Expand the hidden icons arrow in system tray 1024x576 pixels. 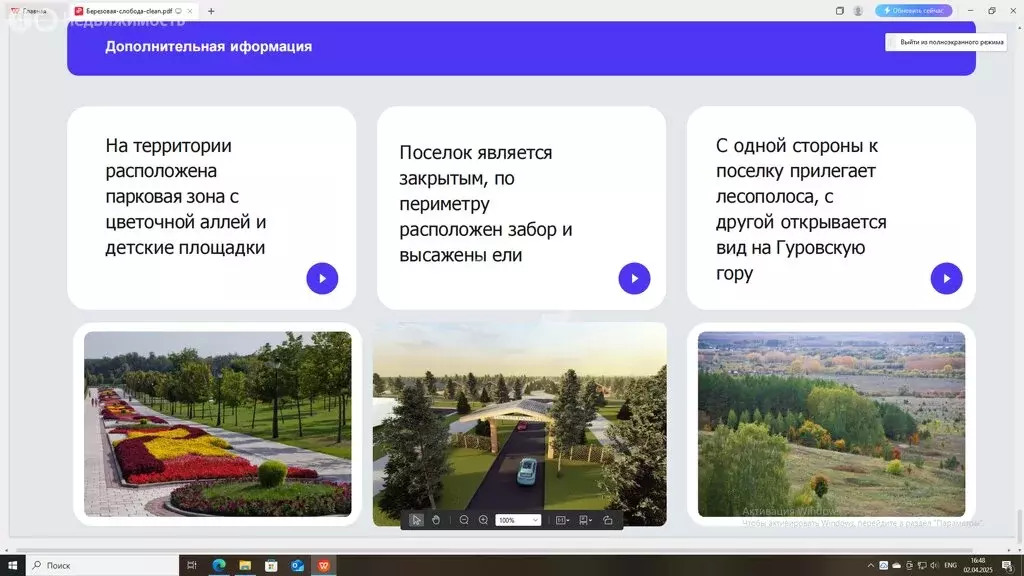click(x=870, y=564)
